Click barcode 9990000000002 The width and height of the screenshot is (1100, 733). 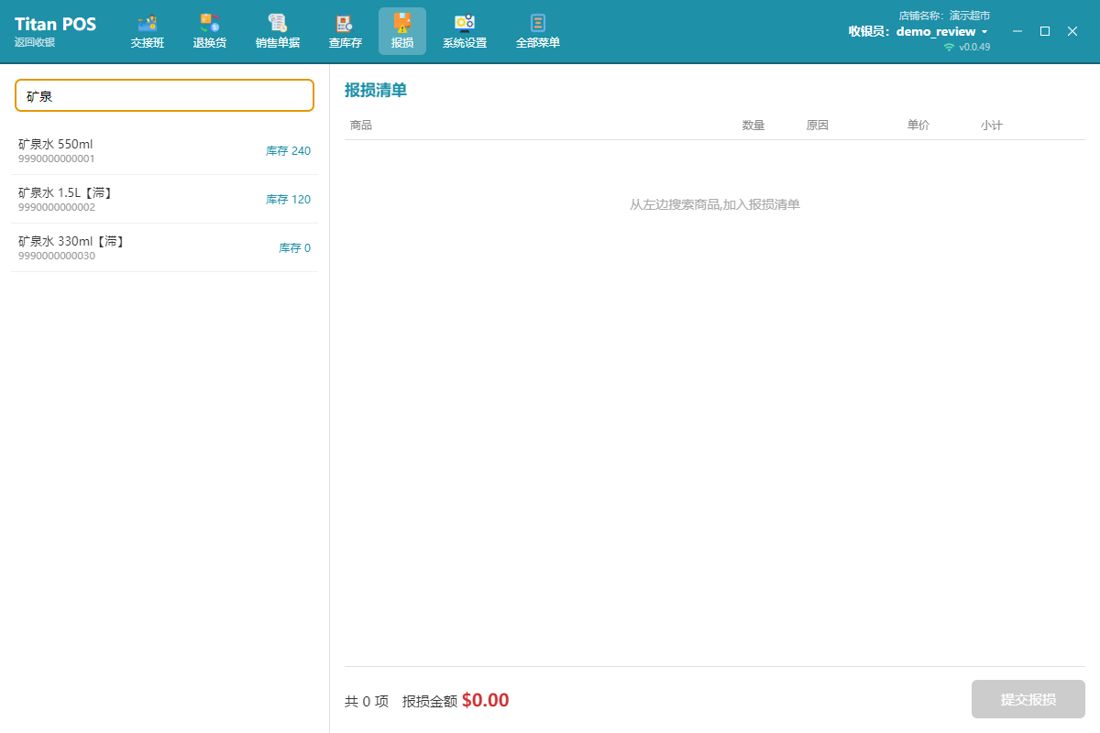56,207
